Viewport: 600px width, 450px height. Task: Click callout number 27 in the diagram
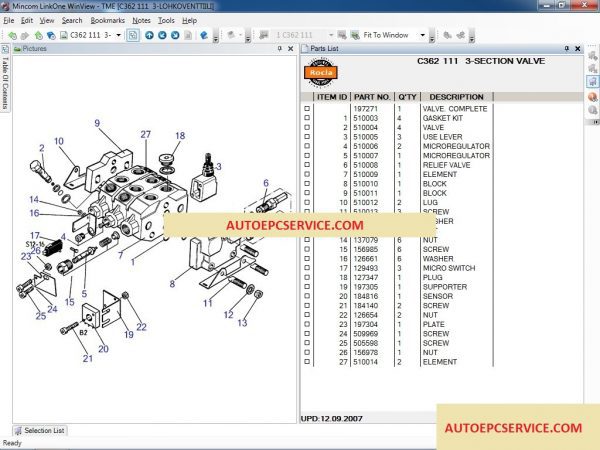[145, 134]
